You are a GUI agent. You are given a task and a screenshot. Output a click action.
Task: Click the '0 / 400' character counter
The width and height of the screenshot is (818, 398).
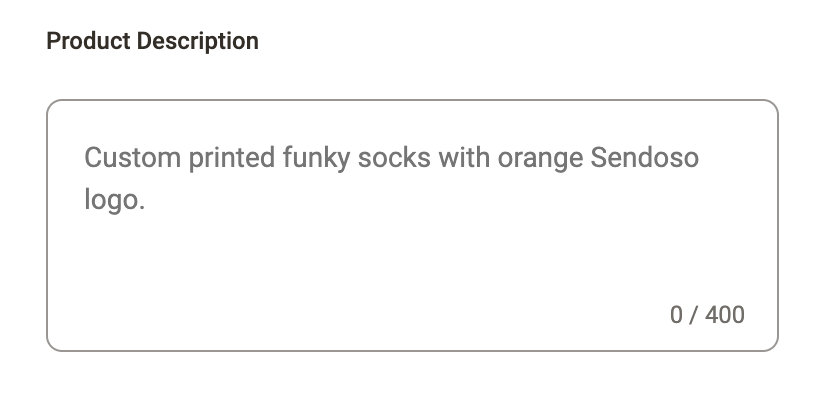tap(707, 315)
